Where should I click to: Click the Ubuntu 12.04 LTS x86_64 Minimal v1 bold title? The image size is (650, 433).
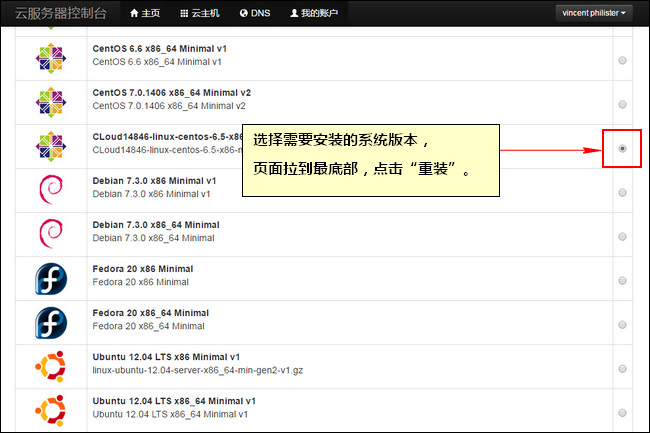174,401
